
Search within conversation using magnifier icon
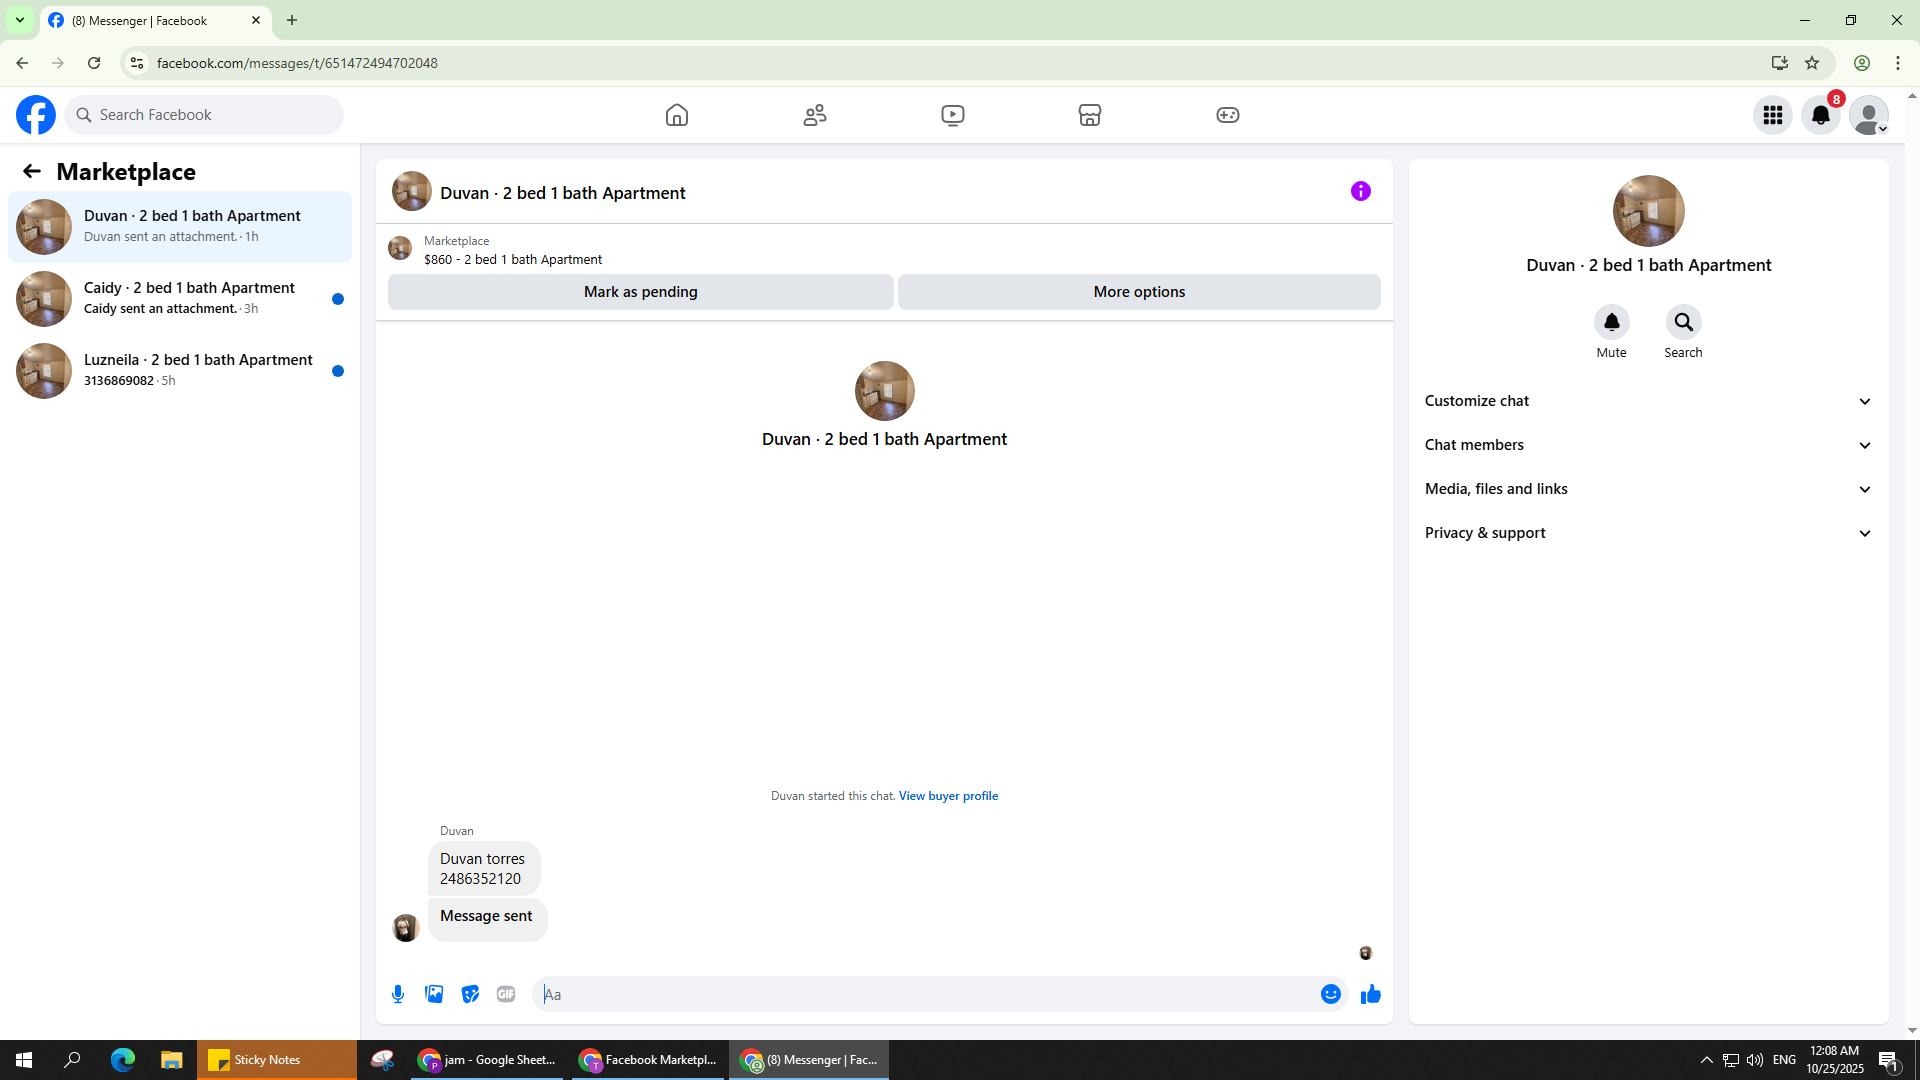coord(1683,322)
